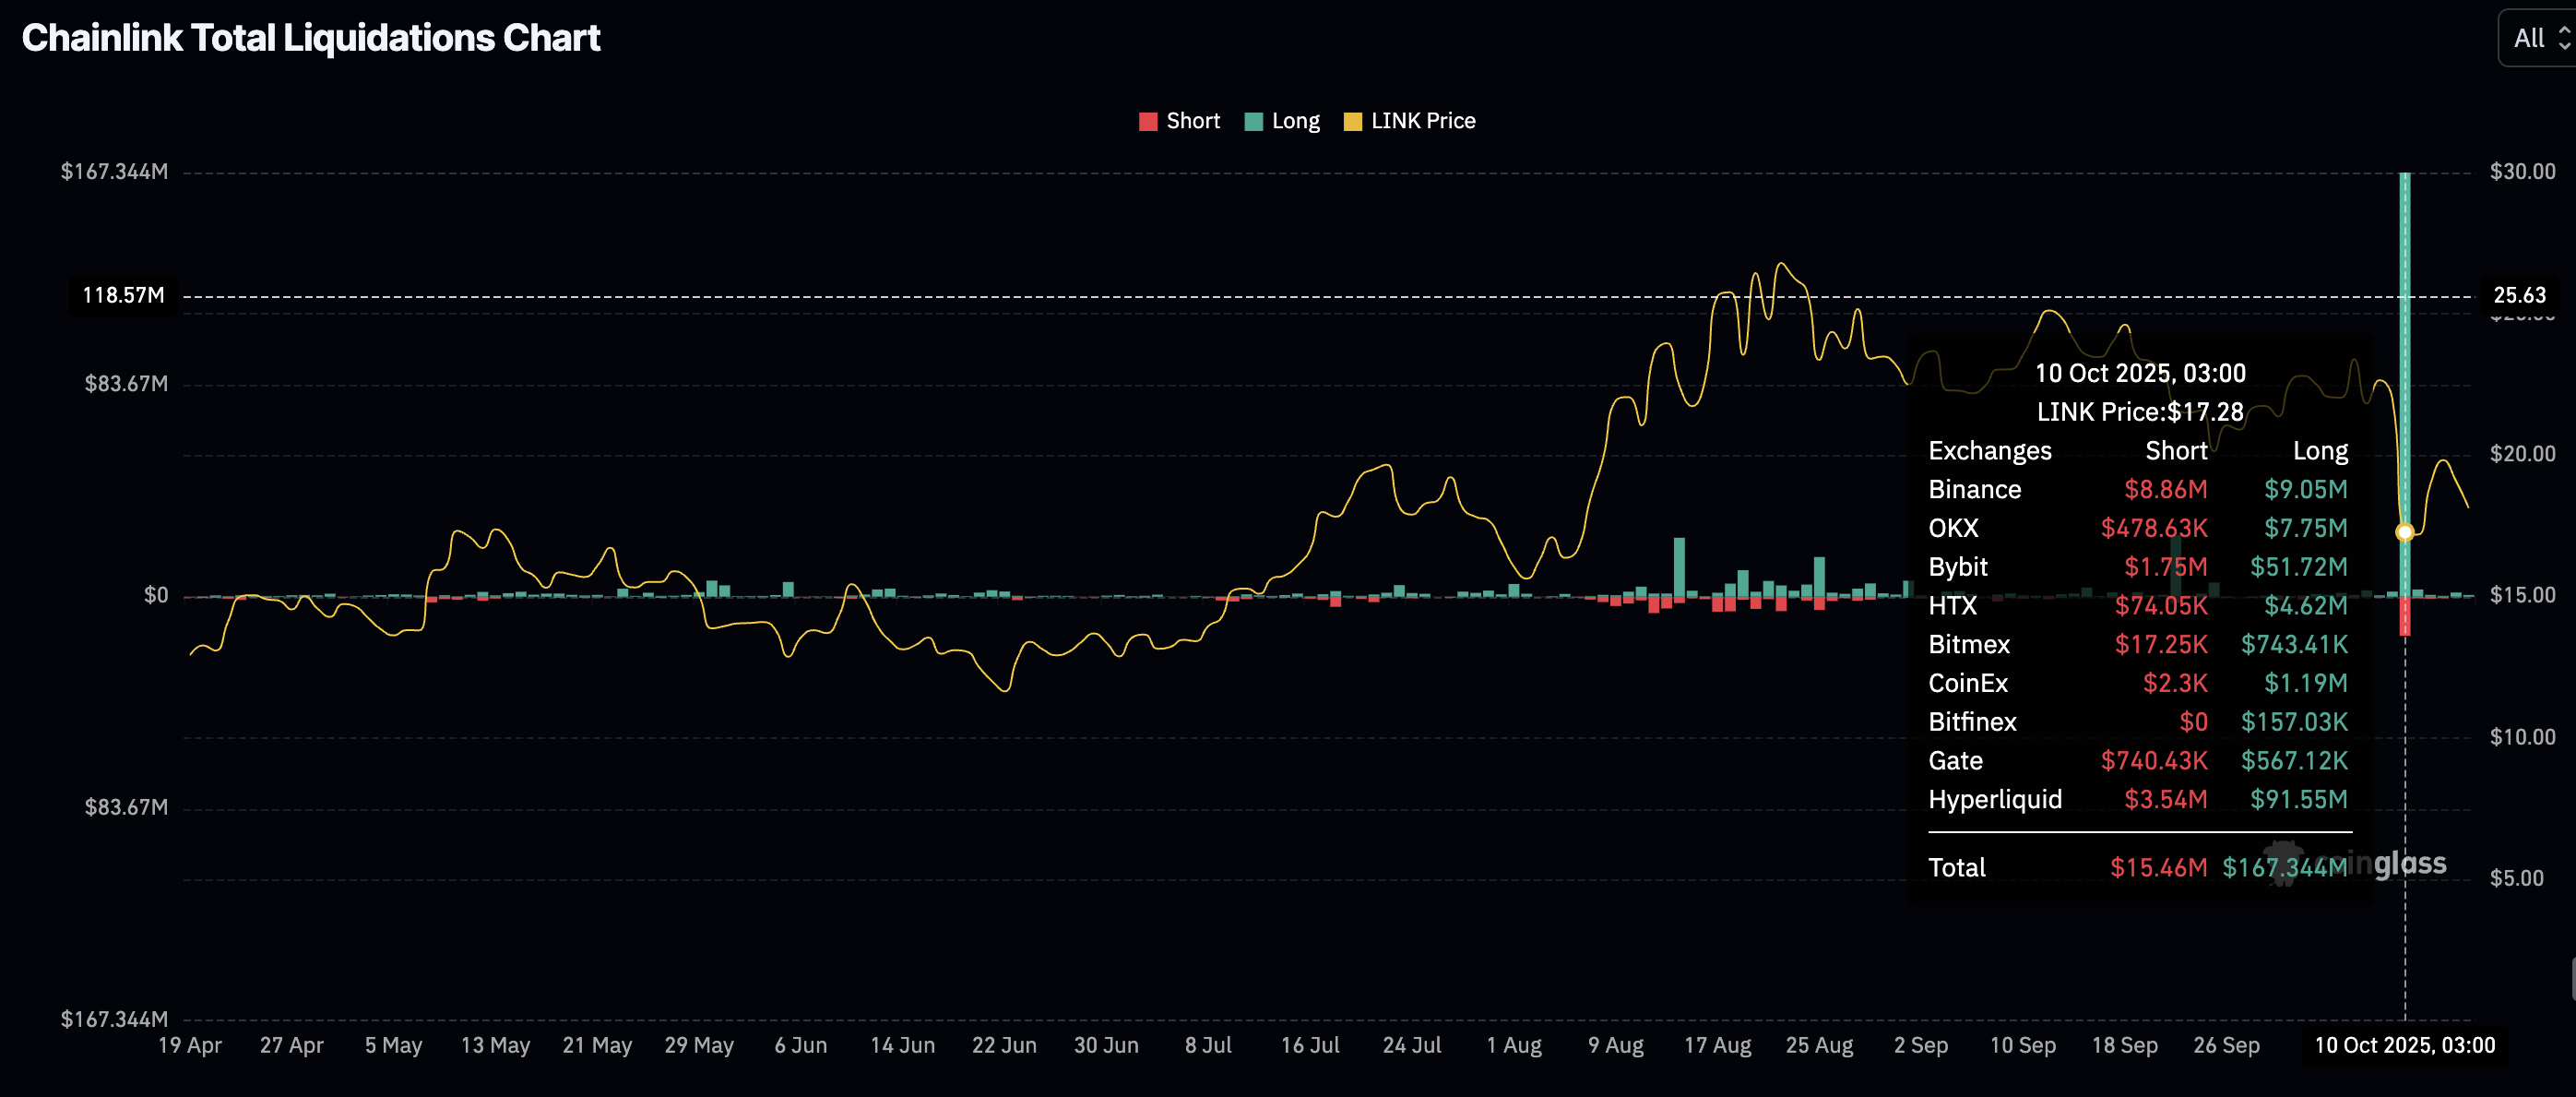
Task: Click the yellow LINK Price legend swatch
Action: tap(1353, 120)
